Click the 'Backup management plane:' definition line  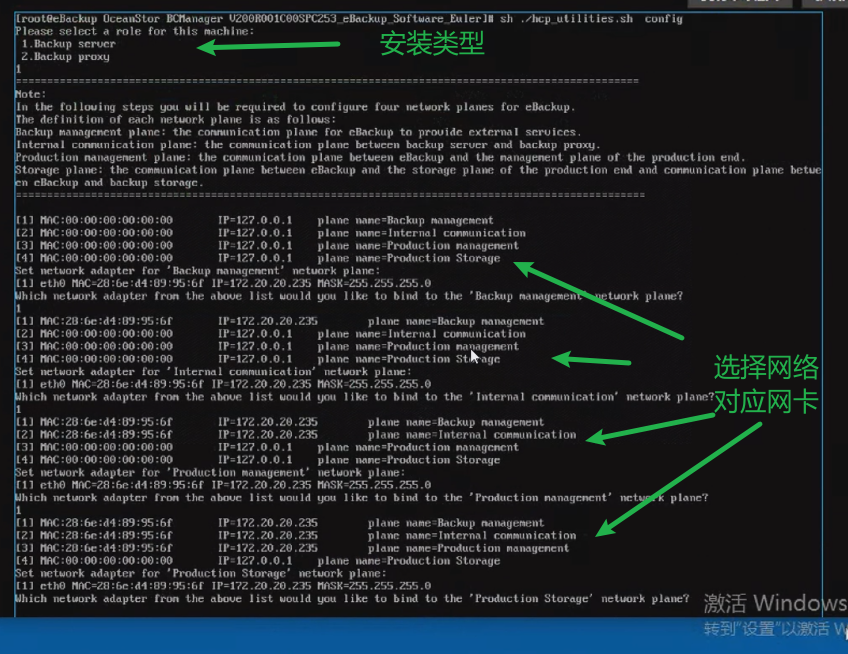(x=297, y=132)
